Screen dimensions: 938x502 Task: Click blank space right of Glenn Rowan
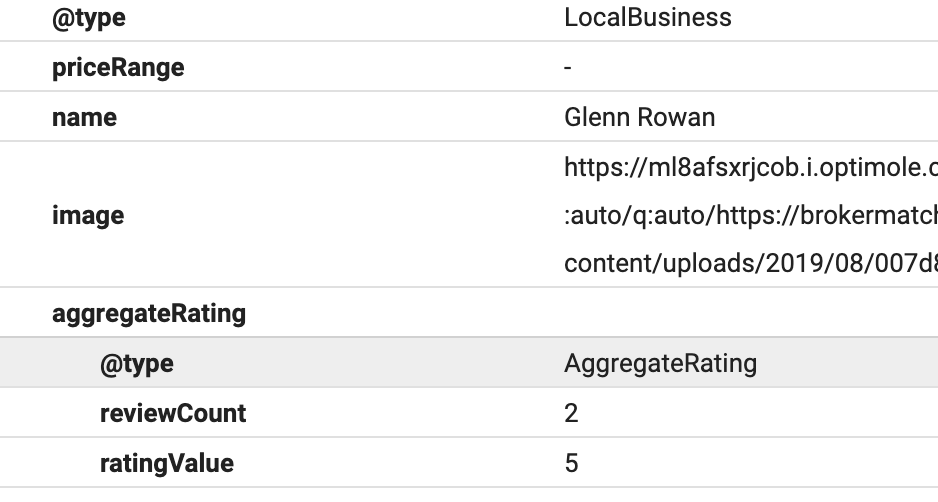click(x=830, y=117)
